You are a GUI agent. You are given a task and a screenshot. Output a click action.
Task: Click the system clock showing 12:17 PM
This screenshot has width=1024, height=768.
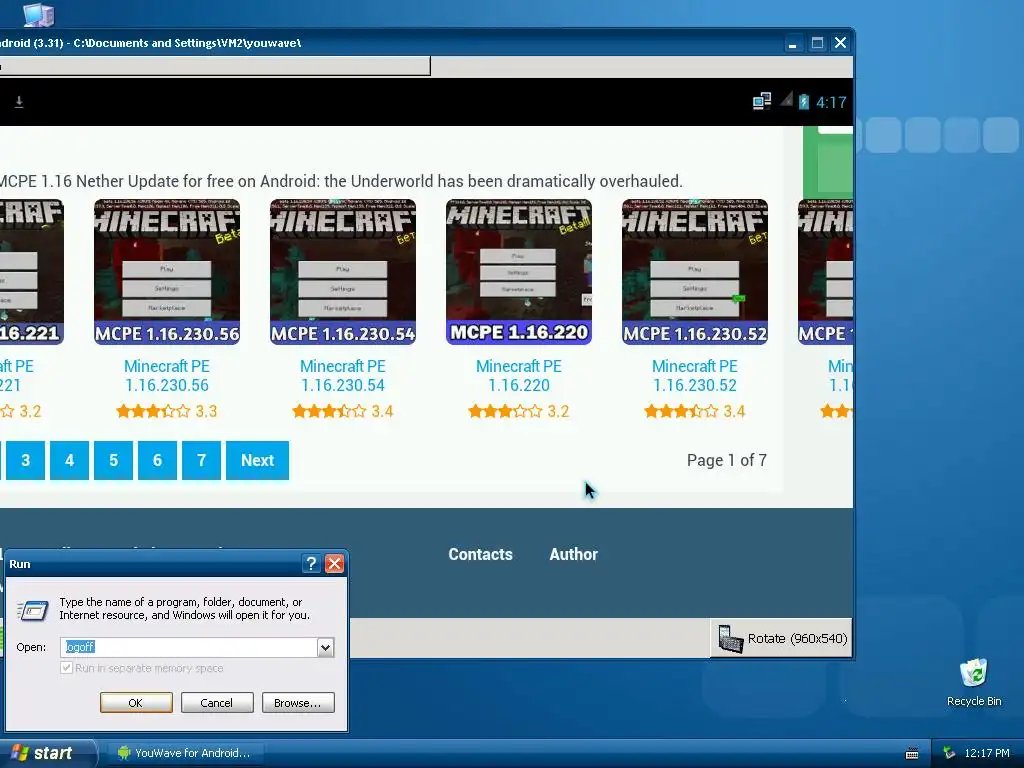[x=987, y=753]
